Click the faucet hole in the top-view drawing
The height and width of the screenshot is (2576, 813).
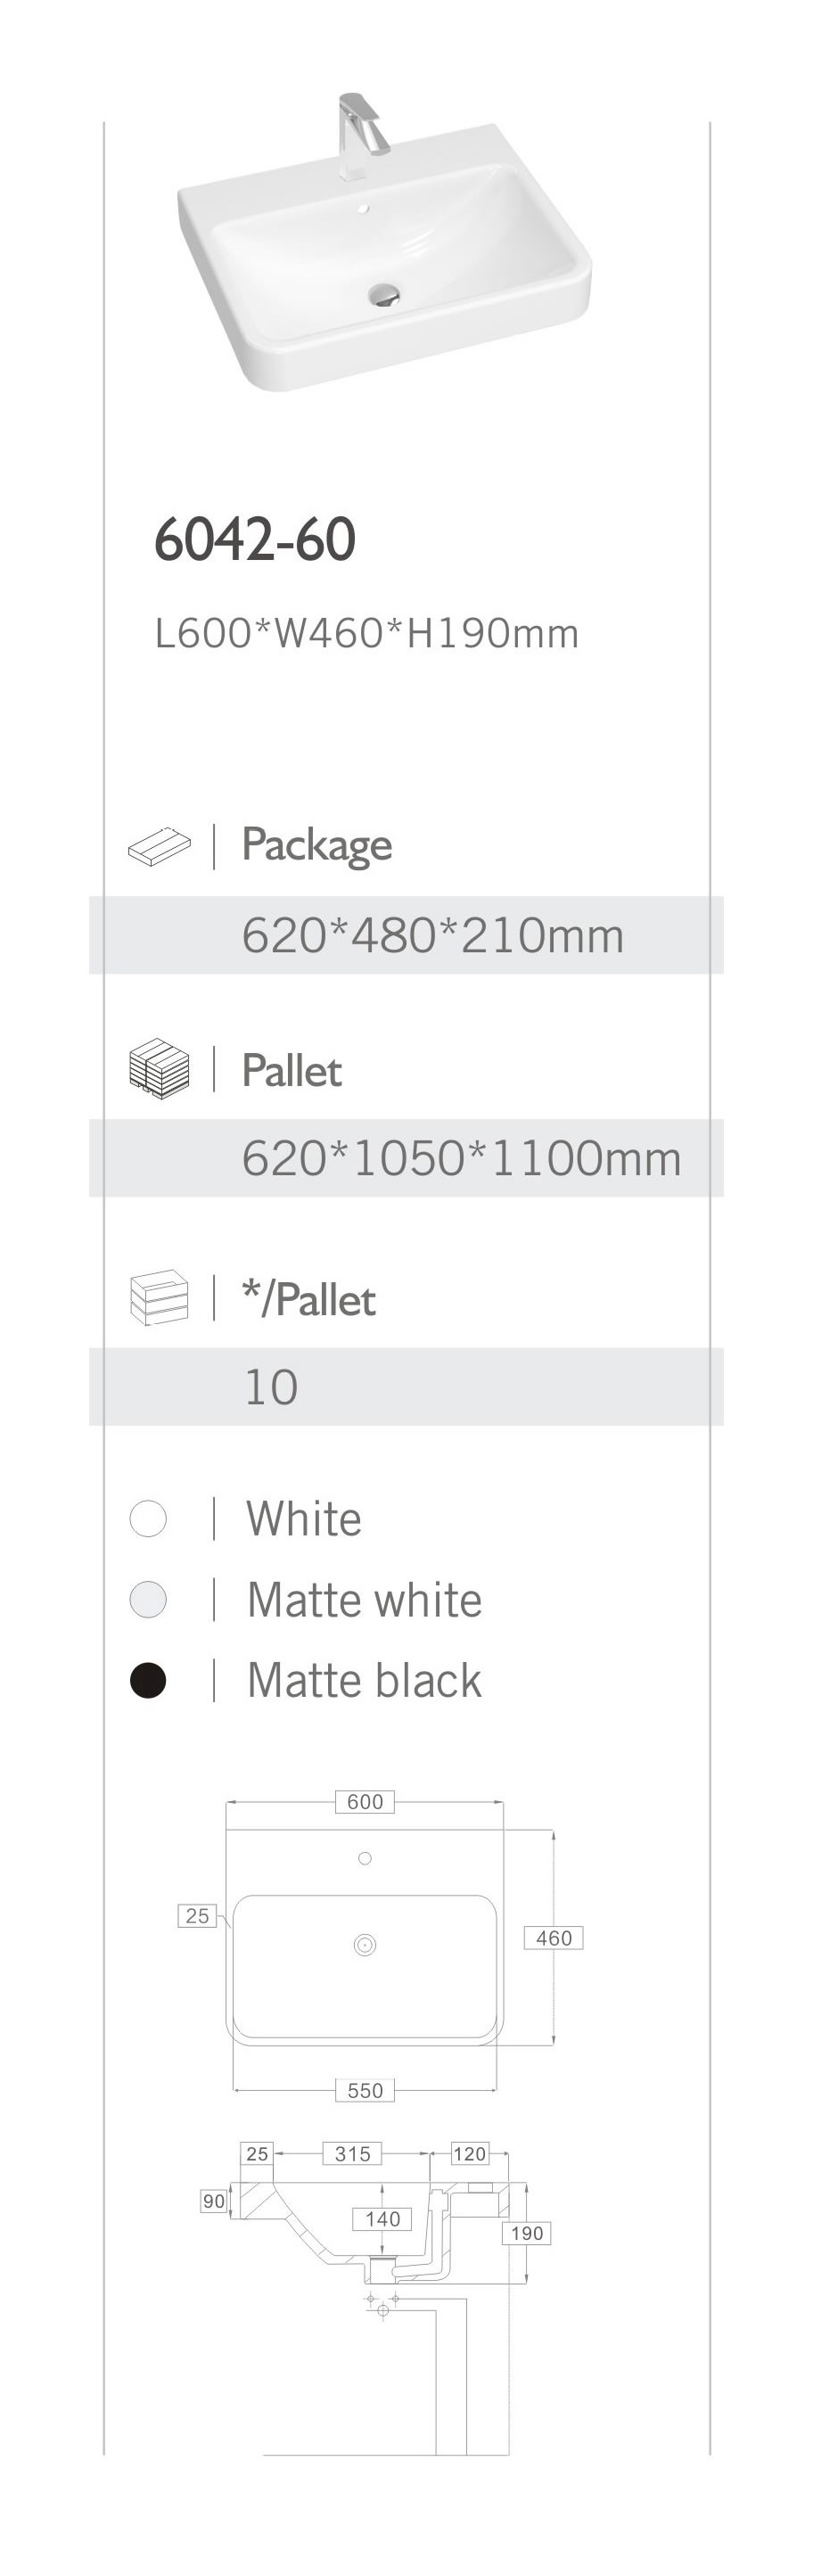click(x=365, y=1858)
